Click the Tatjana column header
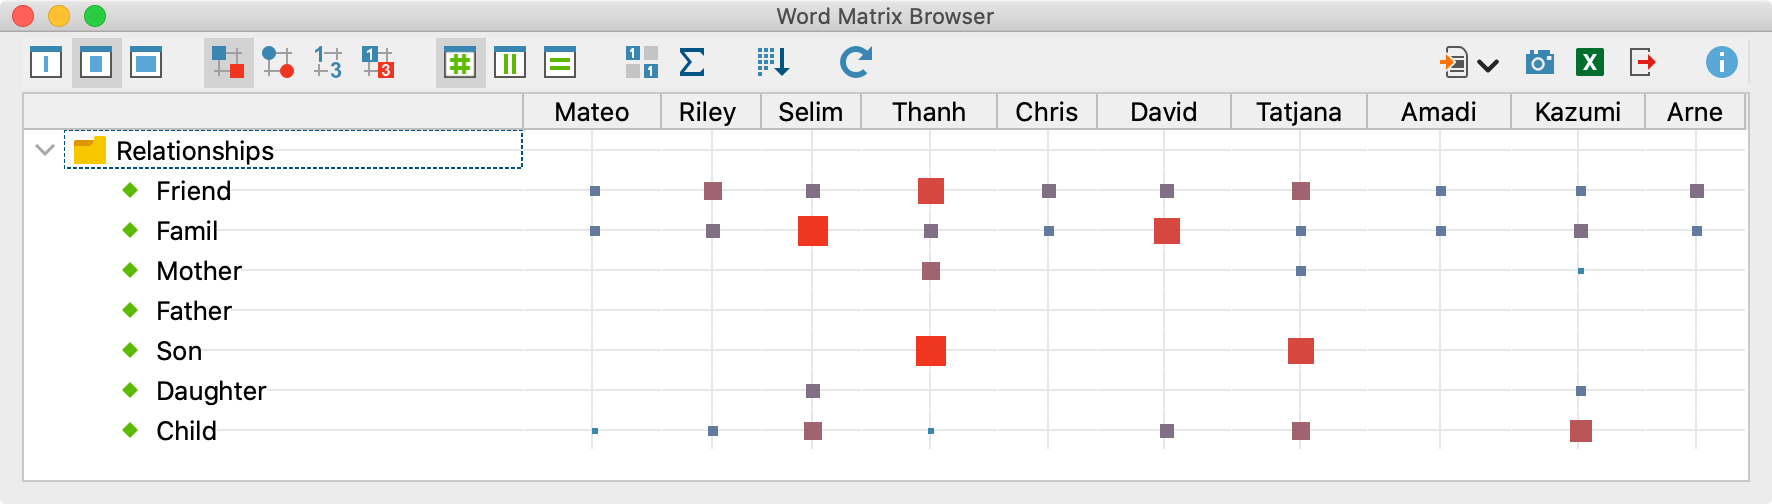Image resolution: width=1772 pixels, height=504 pixels. 1298,112
